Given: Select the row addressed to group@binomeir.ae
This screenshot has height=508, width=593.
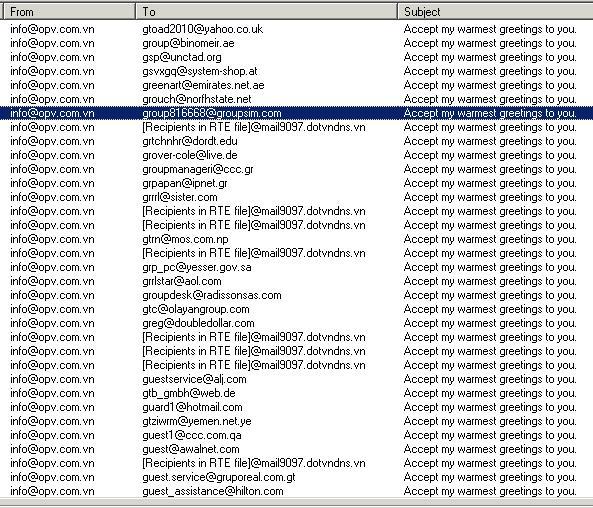Looking at the screenshot, I should tap(296, 43).
